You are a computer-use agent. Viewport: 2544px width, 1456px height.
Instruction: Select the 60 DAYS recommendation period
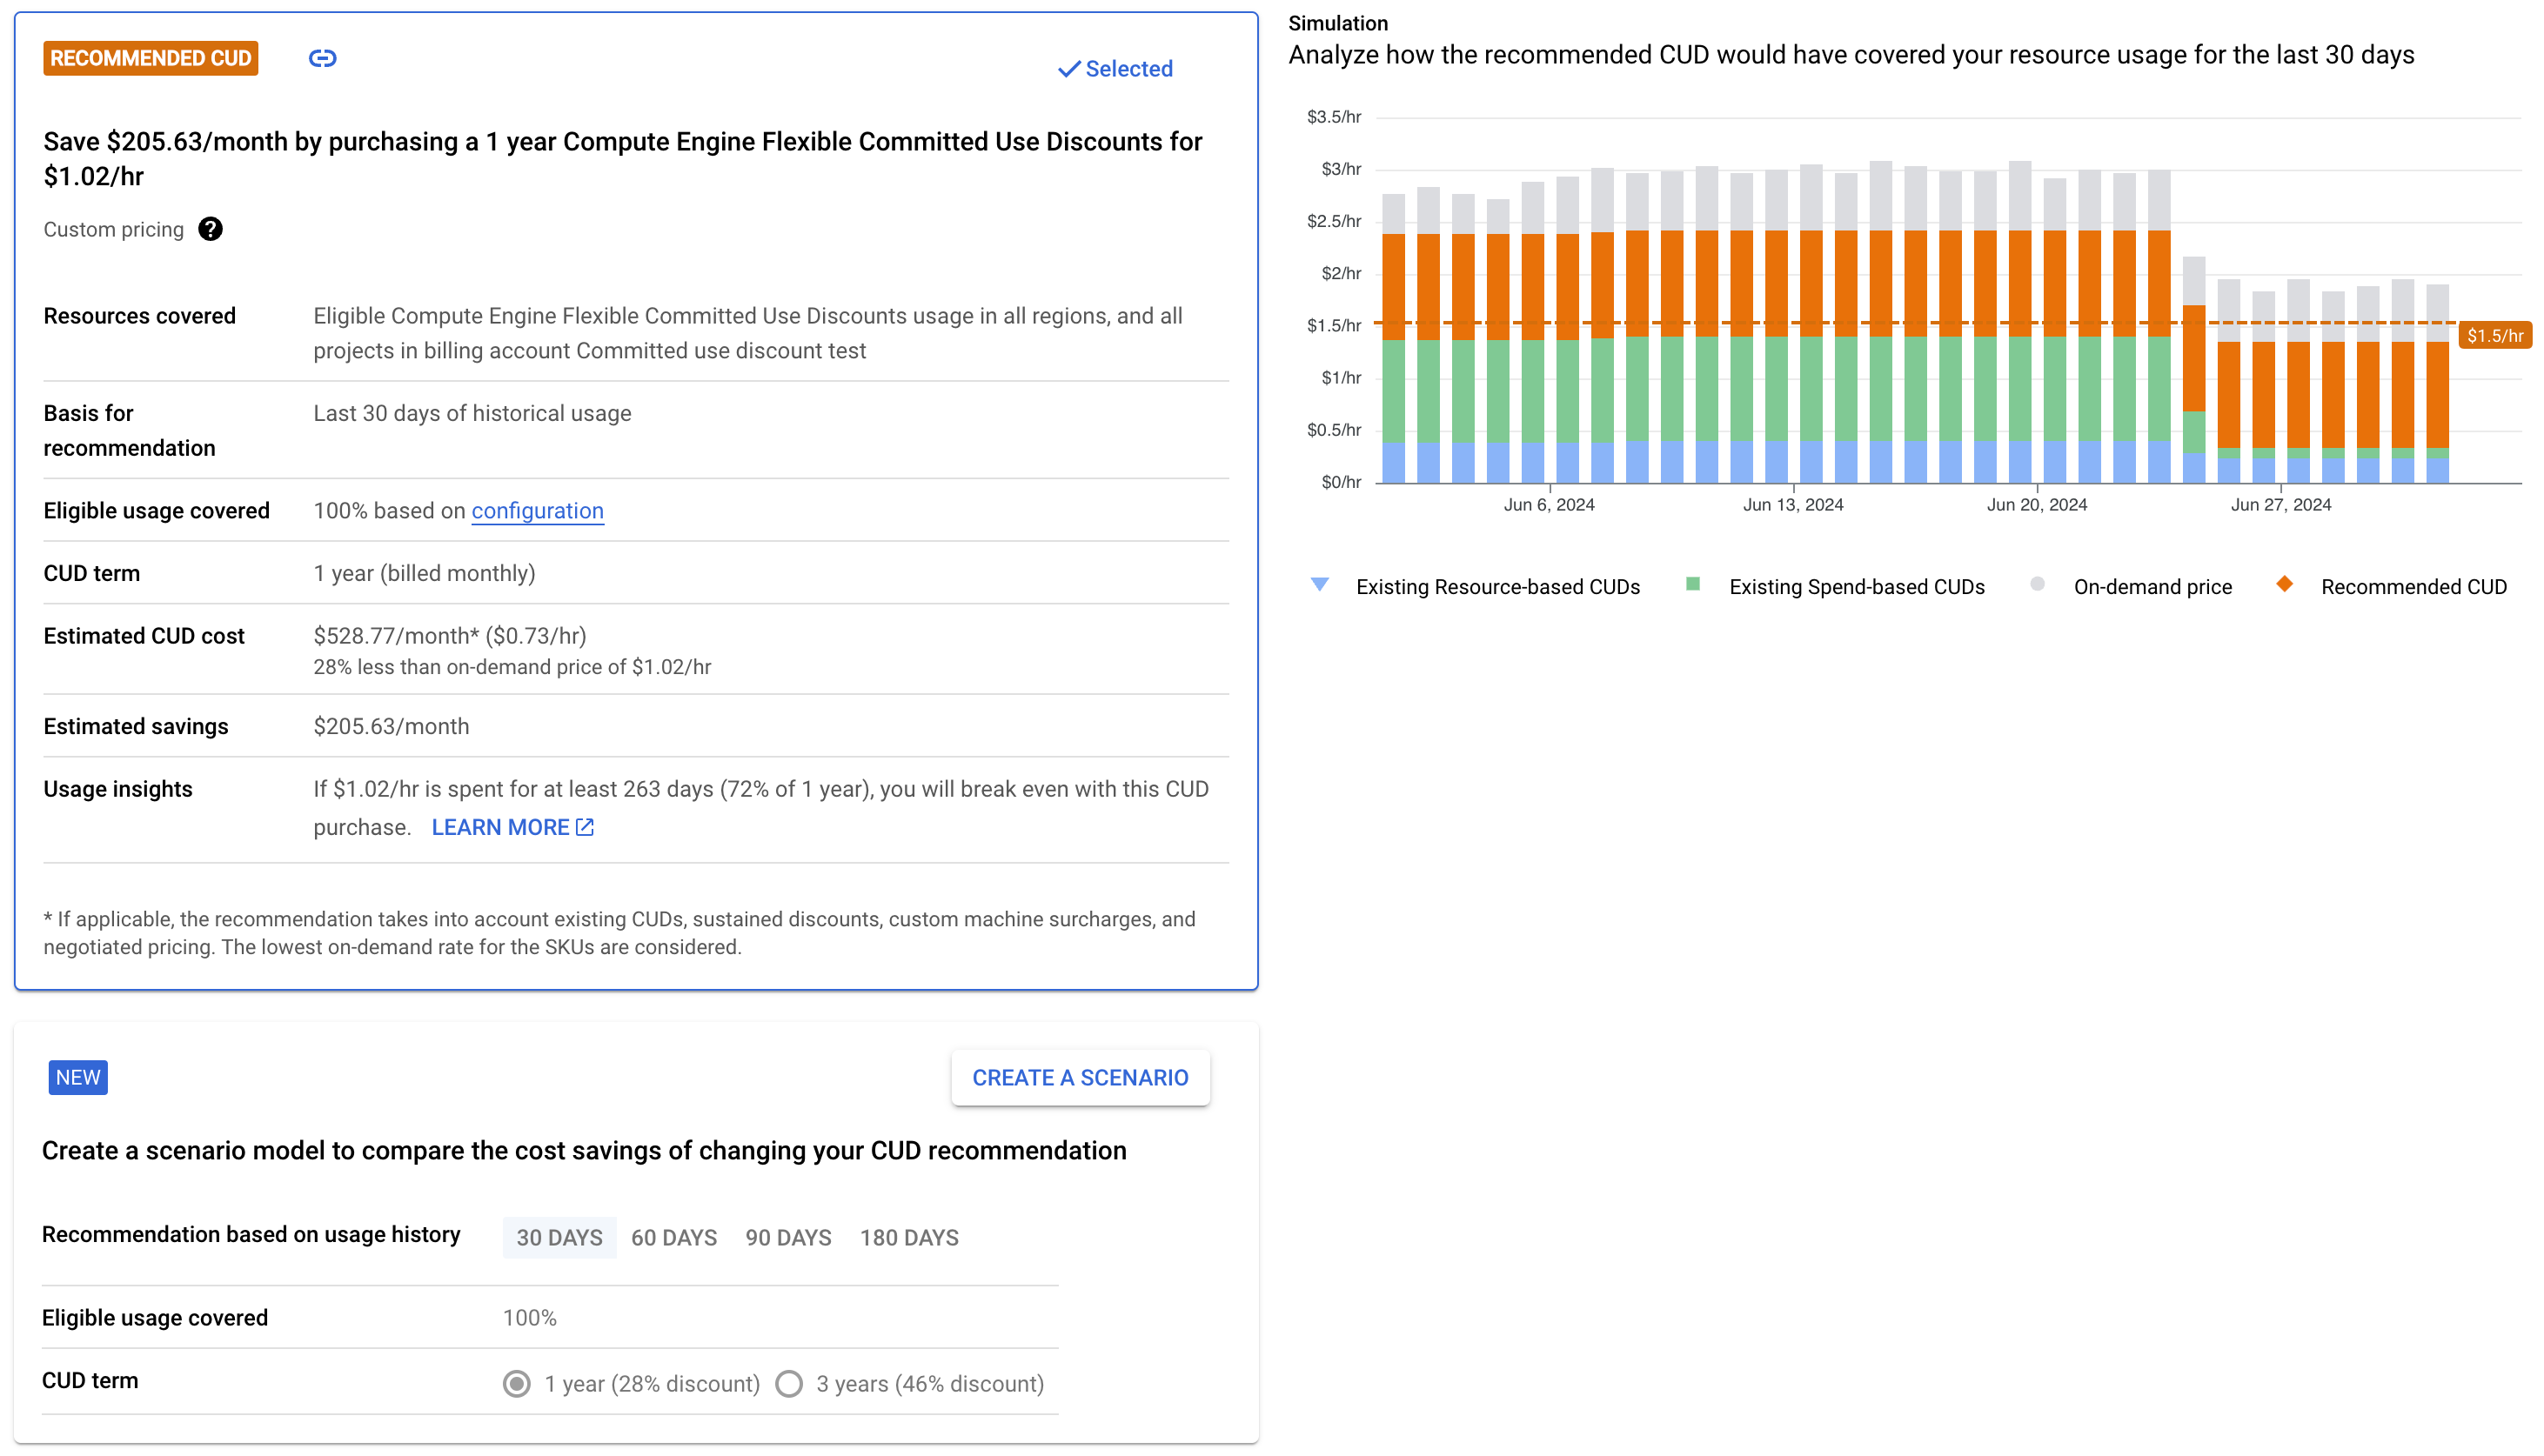673,1238
